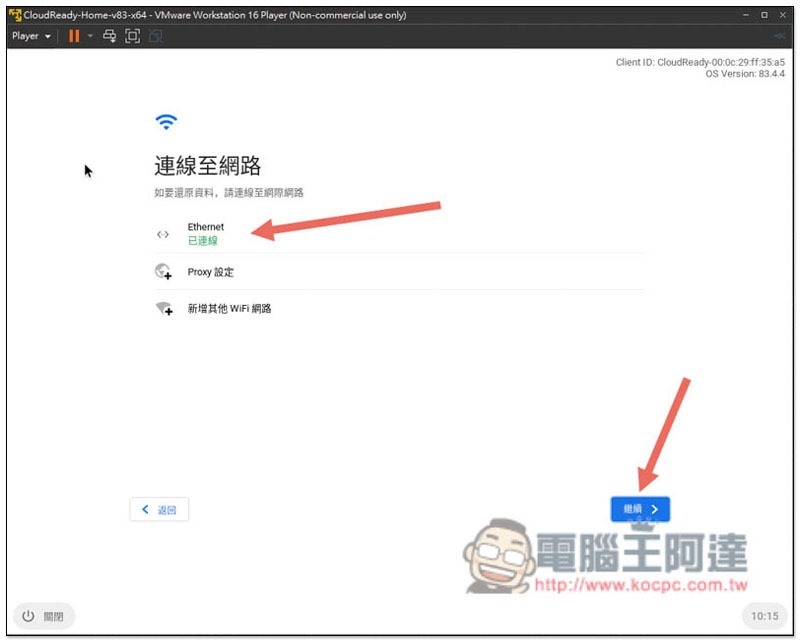The height and width of the screenshot is (643, 800).
Task: Open Proxy 設定
Action: point(211,272)
